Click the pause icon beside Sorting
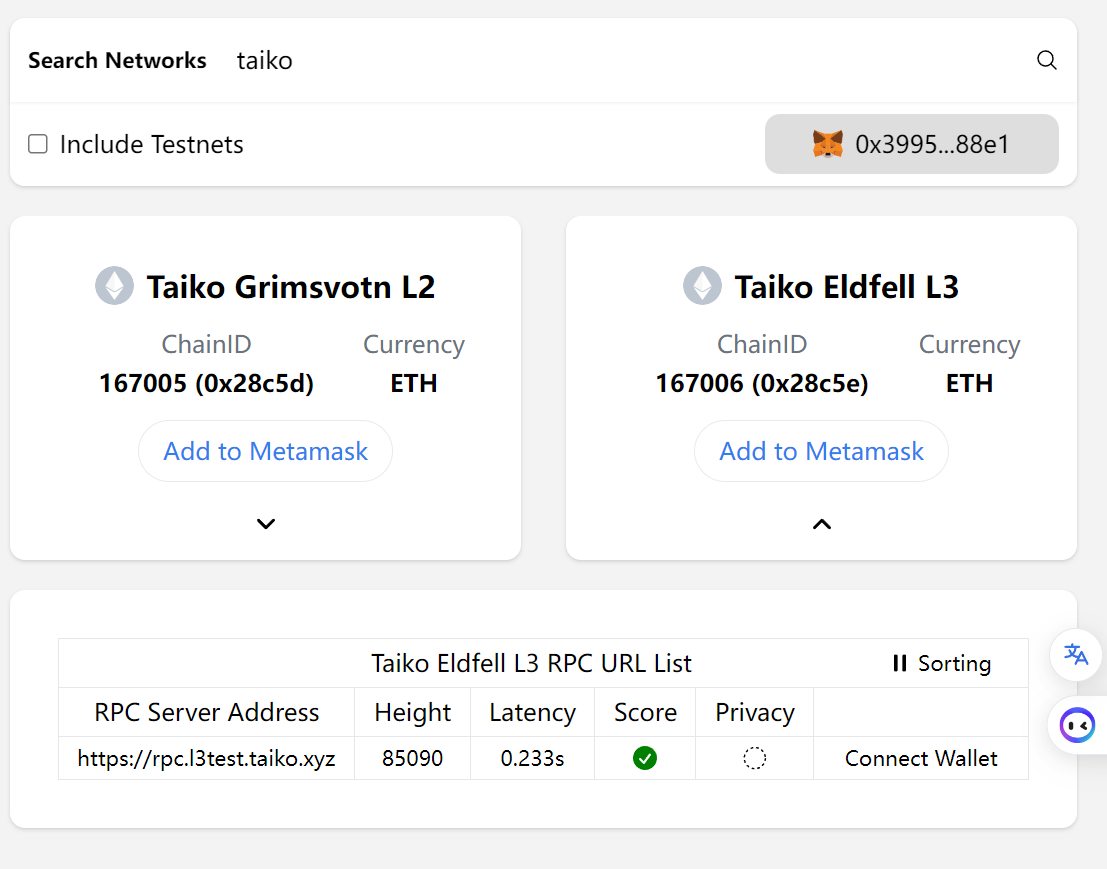 tap(899, 664)
